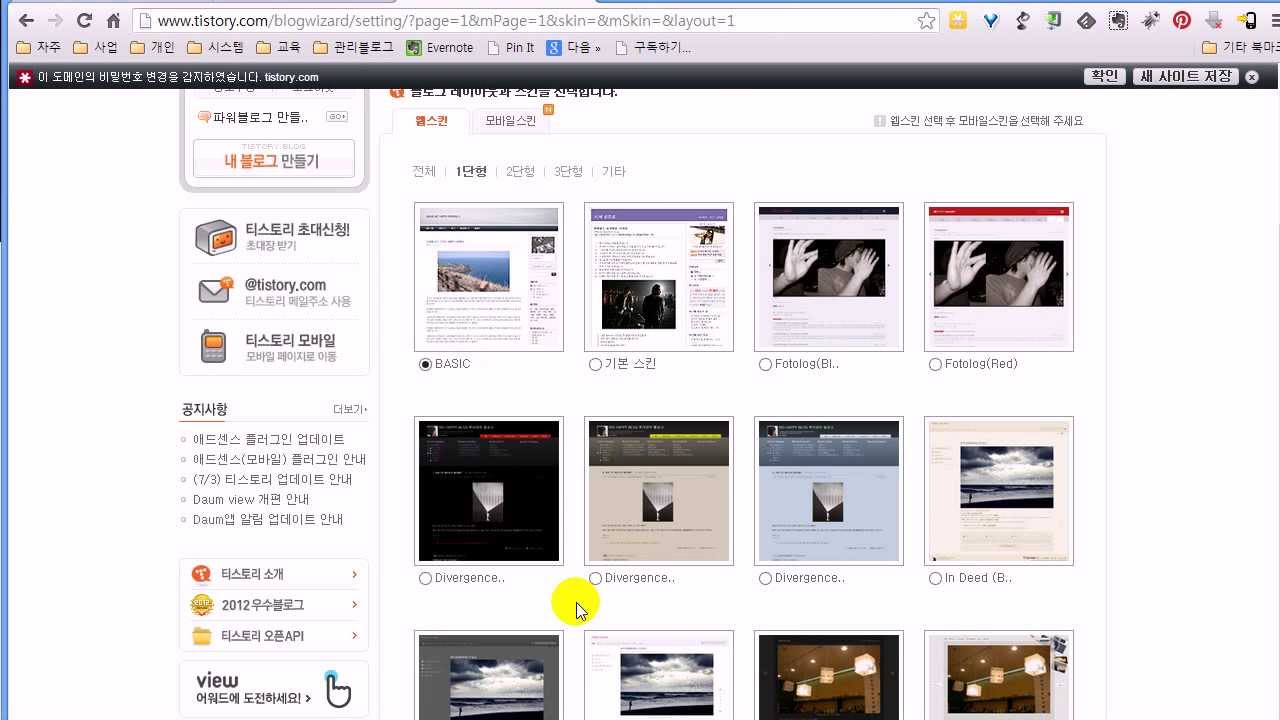Open the 파워블로그 만들.. GO link
This screenshot has height=720, width=1280.
pos(337,117)
